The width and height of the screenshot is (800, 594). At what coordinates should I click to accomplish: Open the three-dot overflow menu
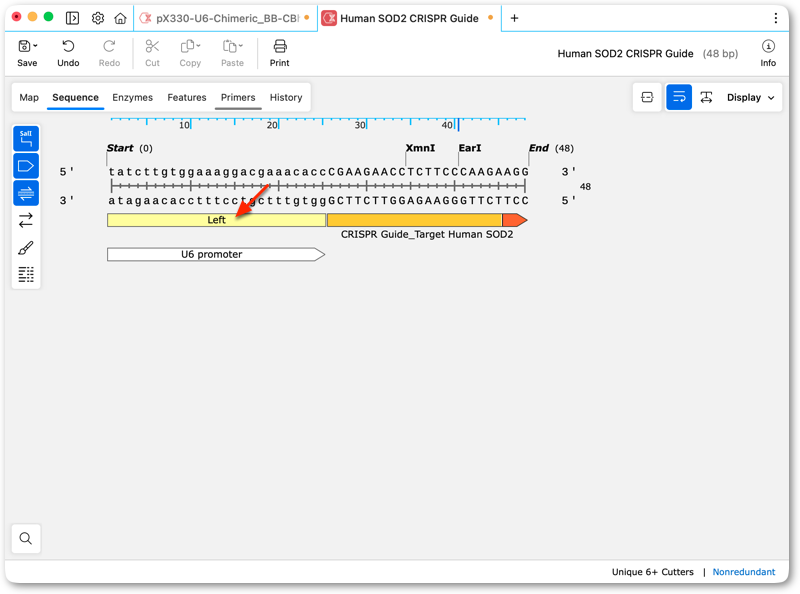pos(776,18)
